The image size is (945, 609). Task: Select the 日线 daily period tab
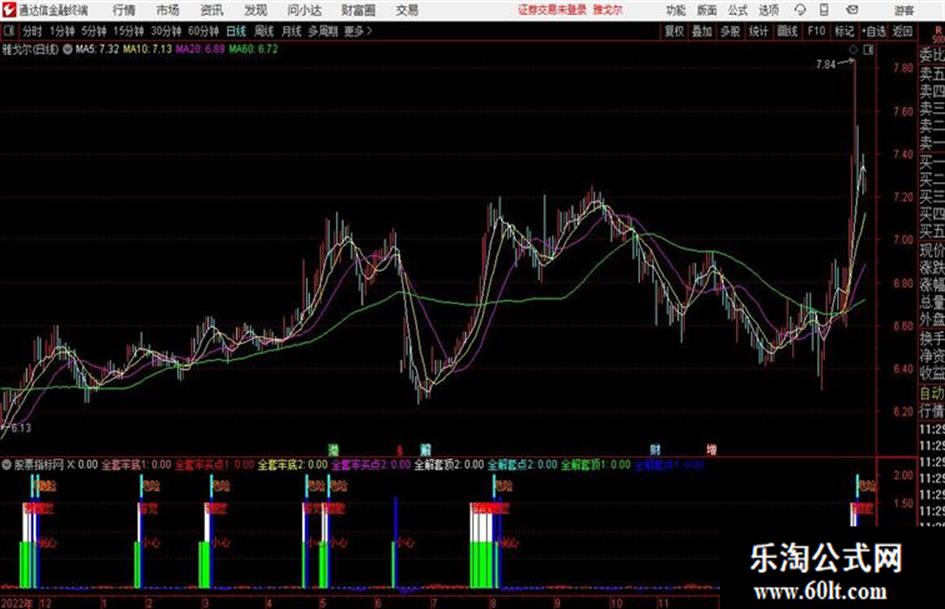pos(236,31)
